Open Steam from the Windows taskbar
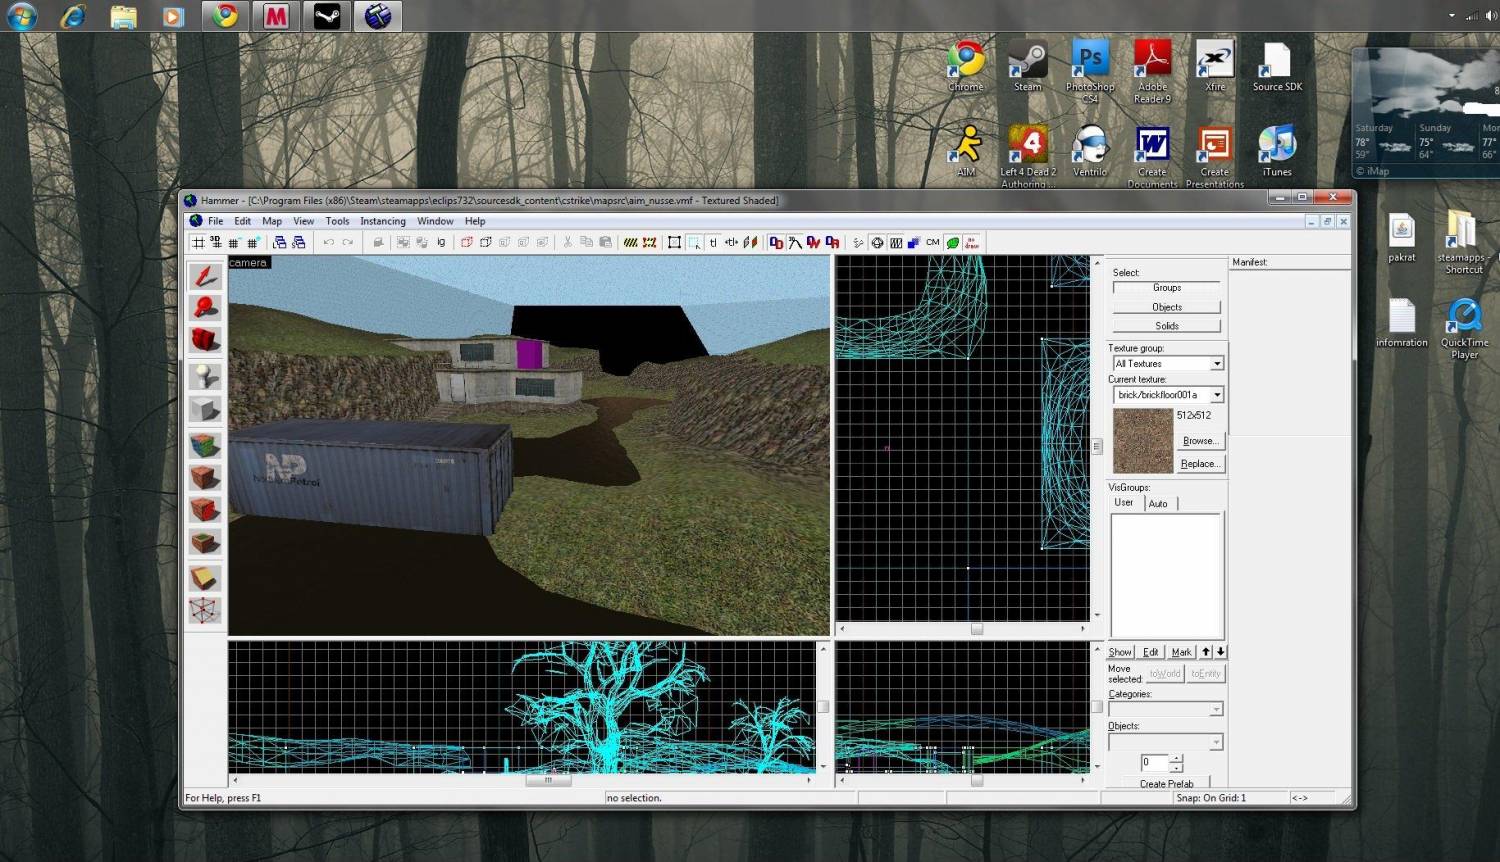 tap(327, 16)
